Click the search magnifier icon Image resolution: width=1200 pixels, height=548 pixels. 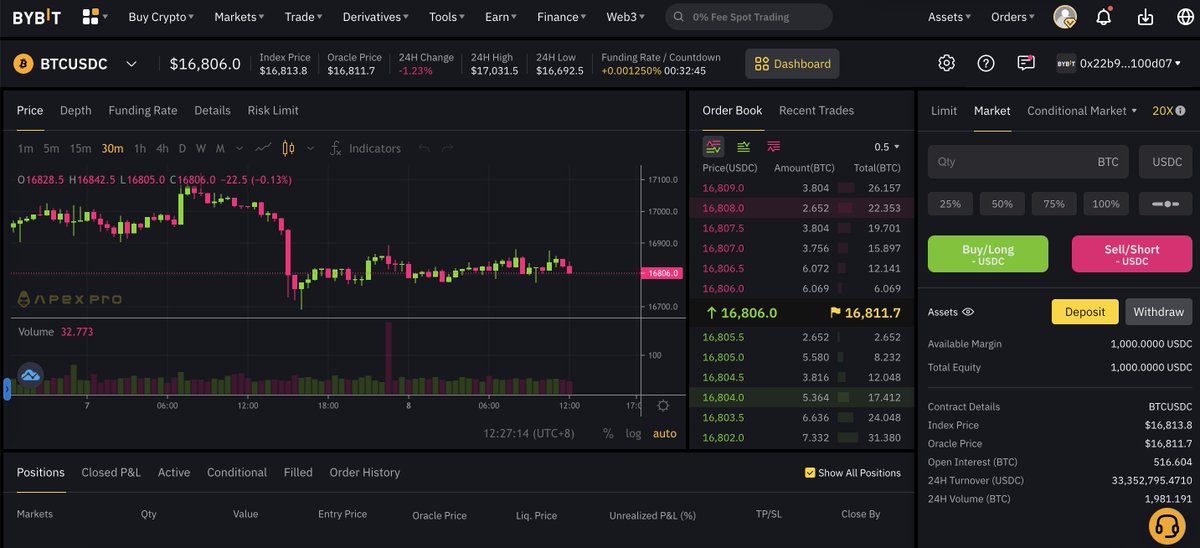(x=680, y=17)
